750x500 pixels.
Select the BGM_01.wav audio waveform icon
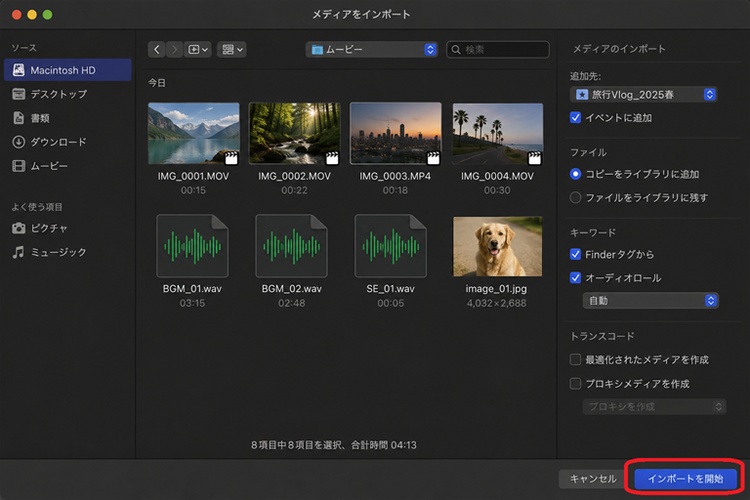pos(192,246)
